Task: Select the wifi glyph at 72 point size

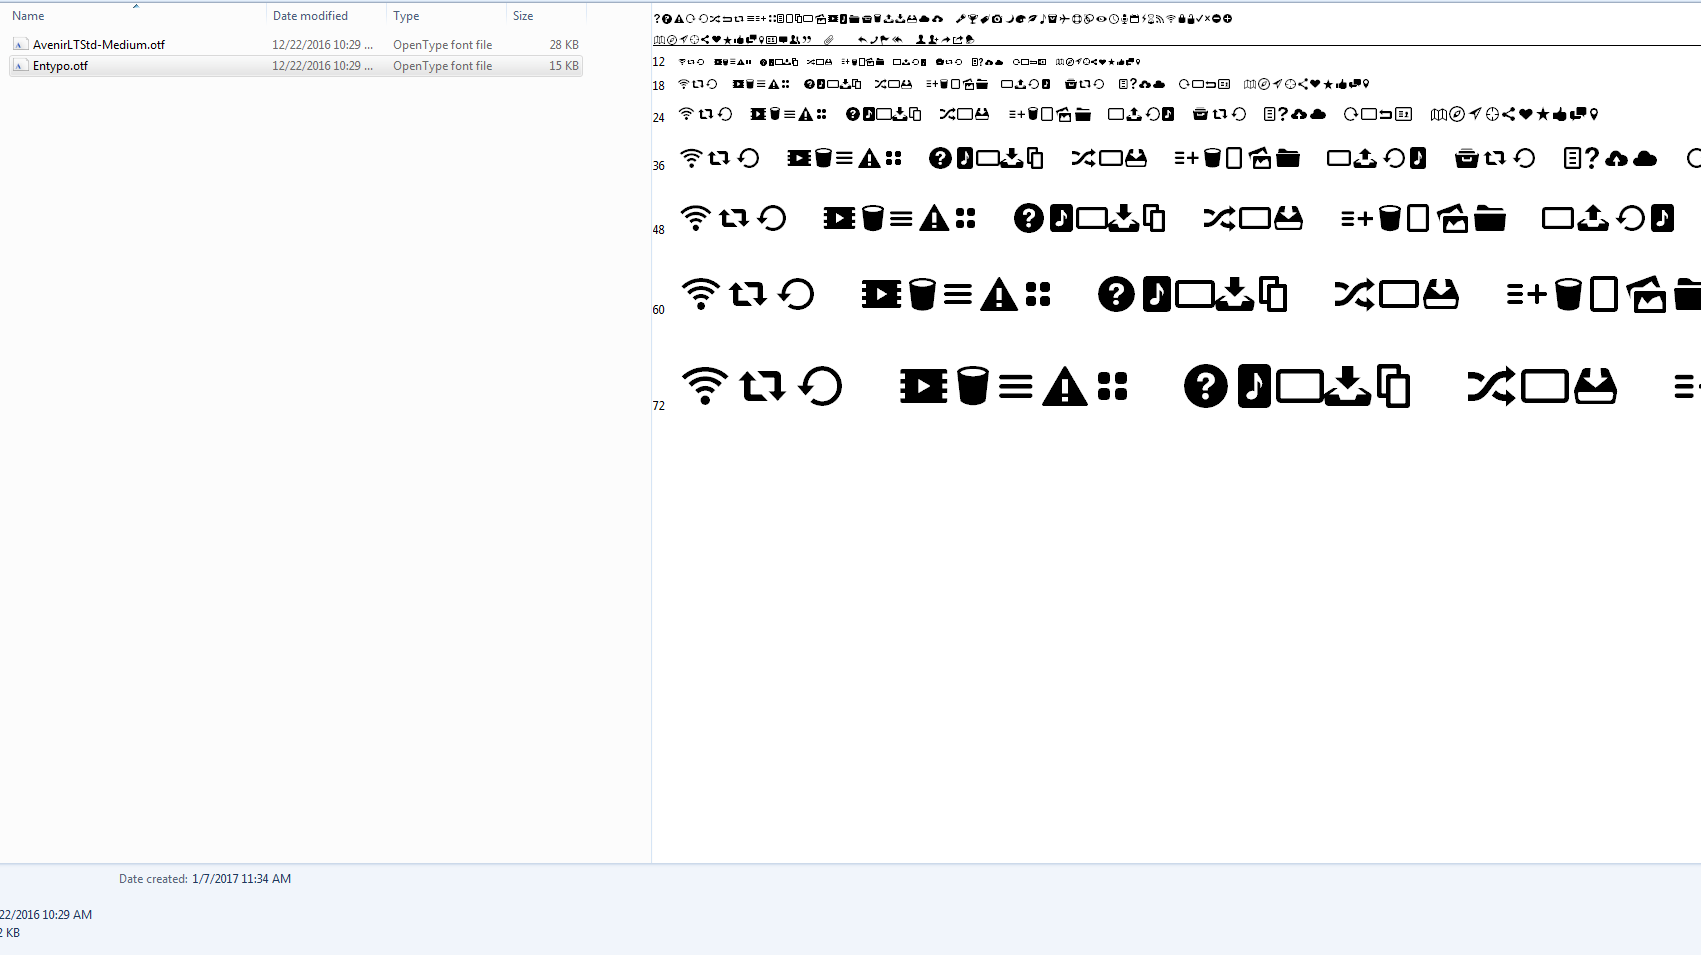Action: coord(705,385)
